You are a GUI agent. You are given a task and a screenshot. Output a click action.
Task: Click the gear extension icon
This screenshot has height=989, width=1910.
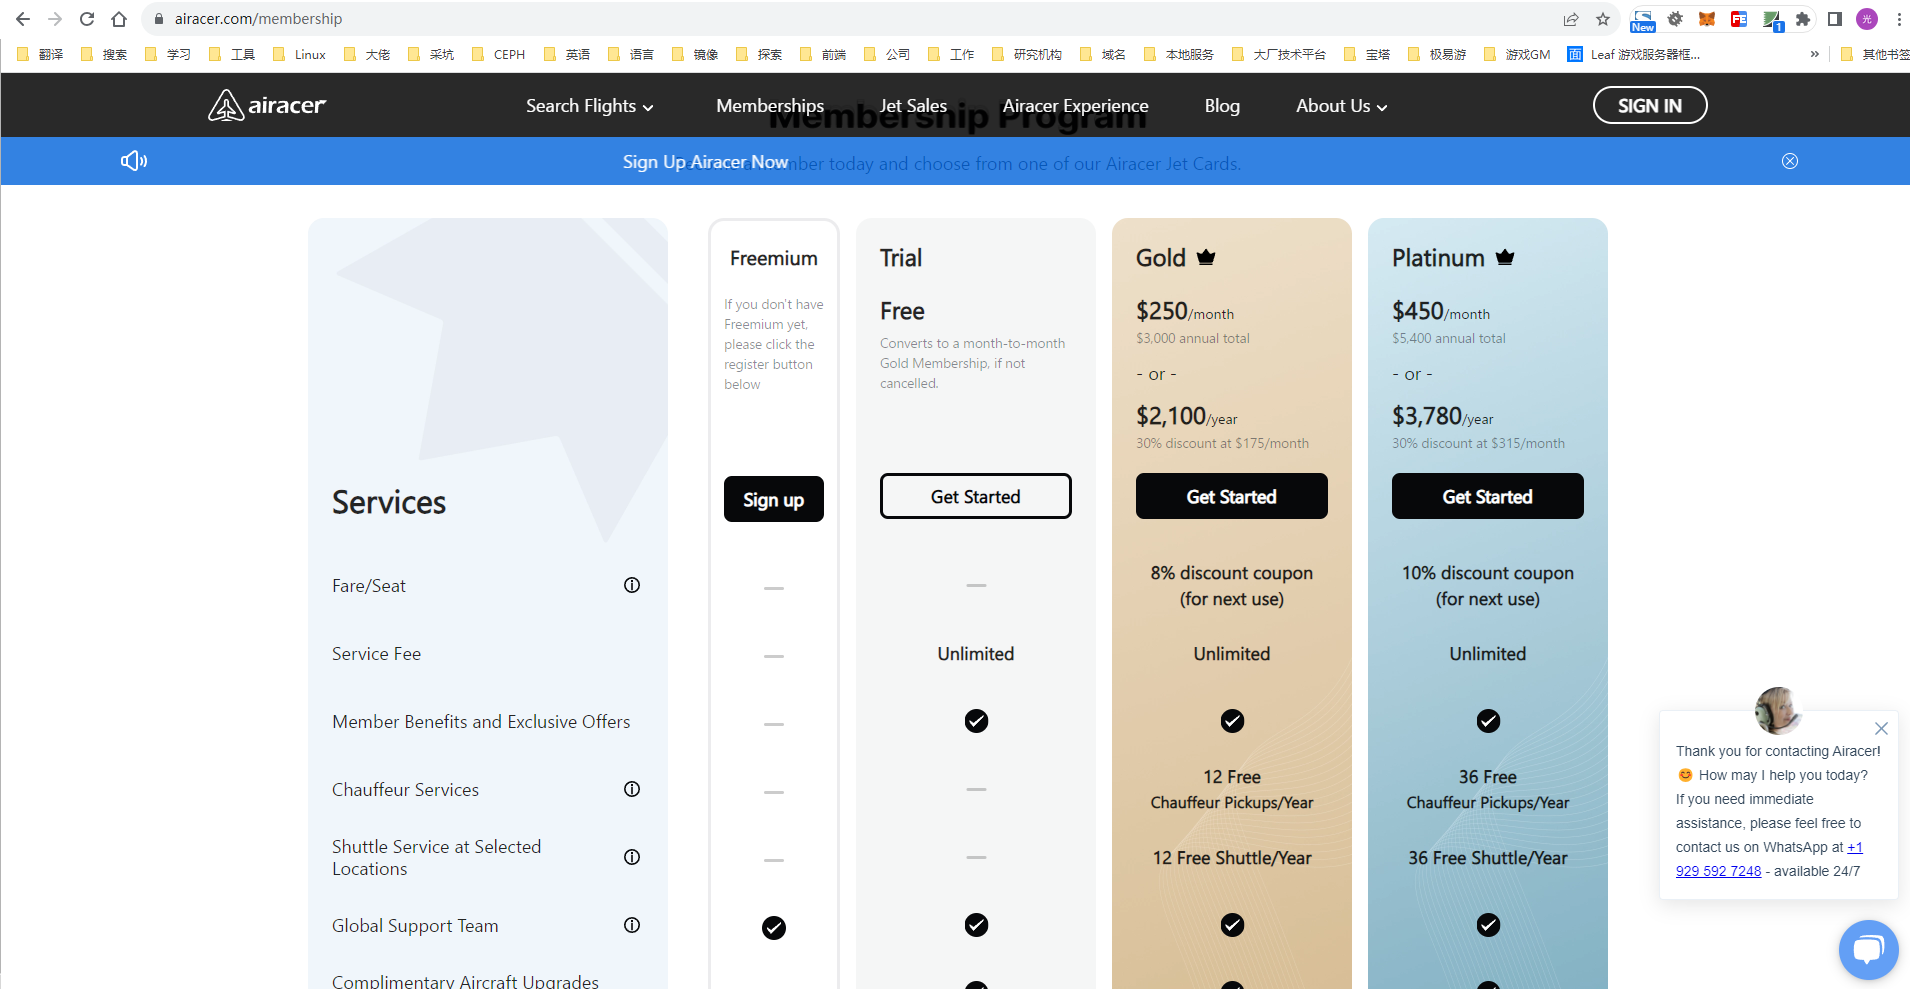[1675, 19]
